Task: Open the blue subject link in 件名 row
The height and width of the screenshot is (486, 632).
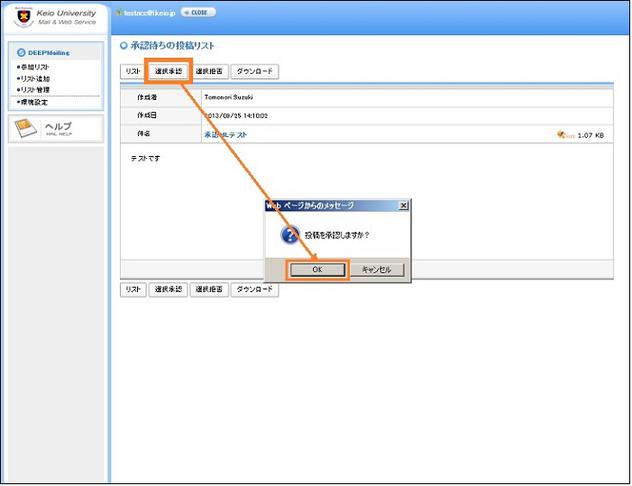Action: [x=226, y=134]
